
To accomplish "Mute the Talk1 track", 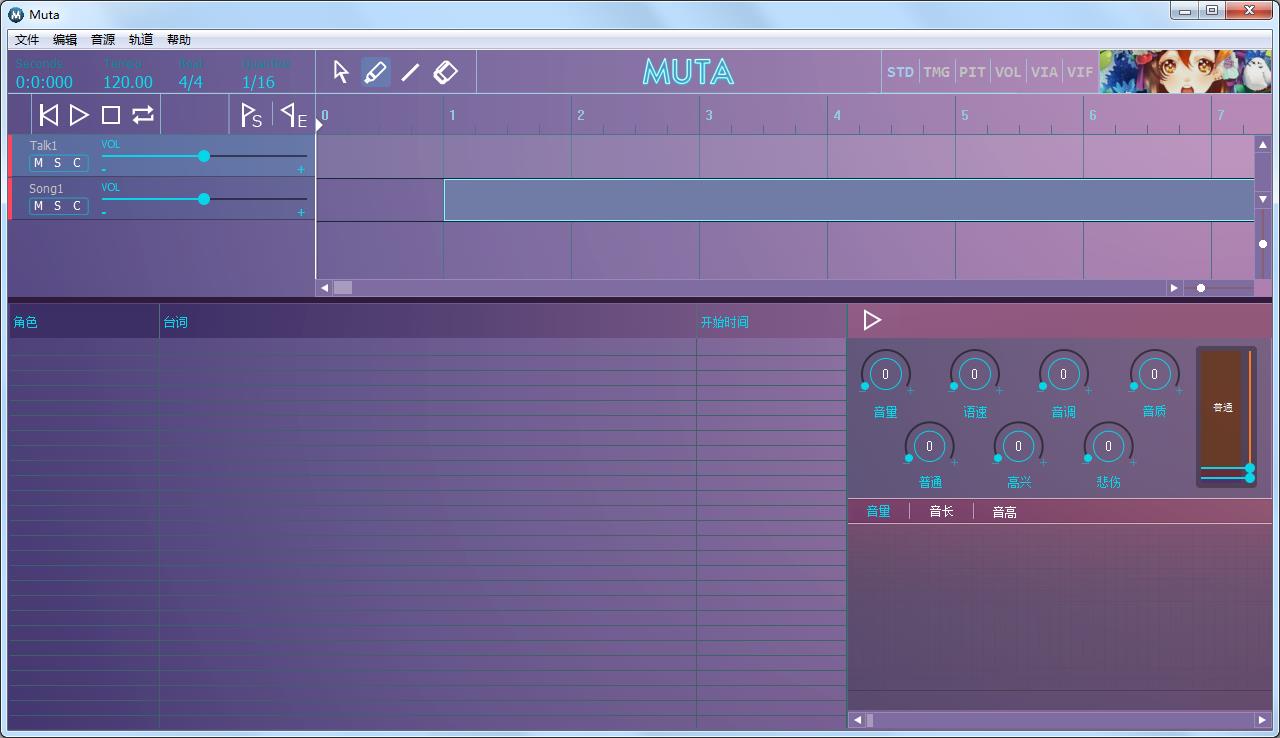I will tap(38, 163).
